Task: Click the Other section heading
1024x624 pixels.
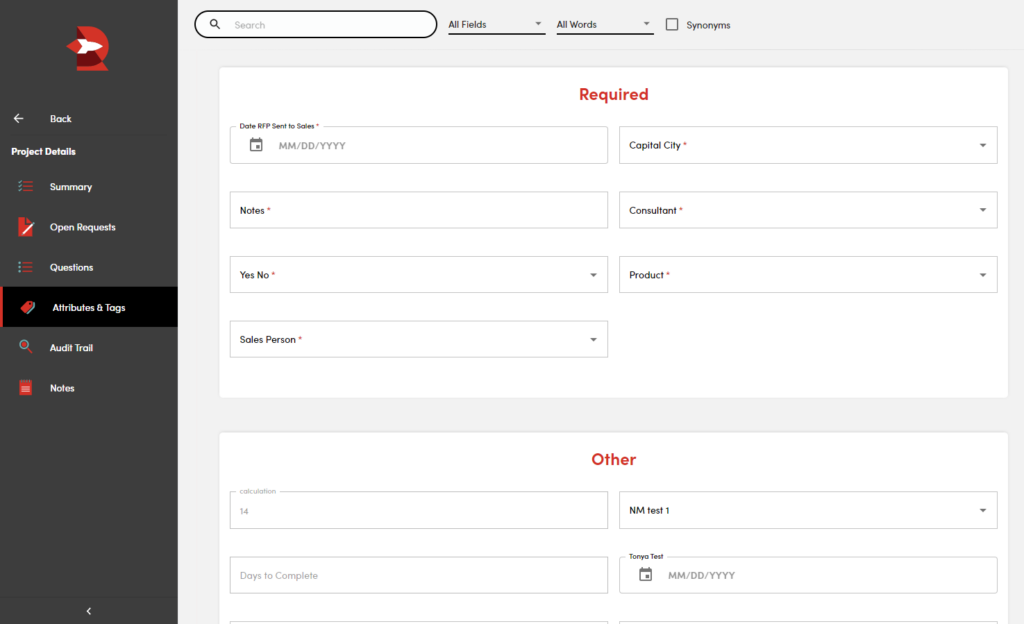Action: 614,460
